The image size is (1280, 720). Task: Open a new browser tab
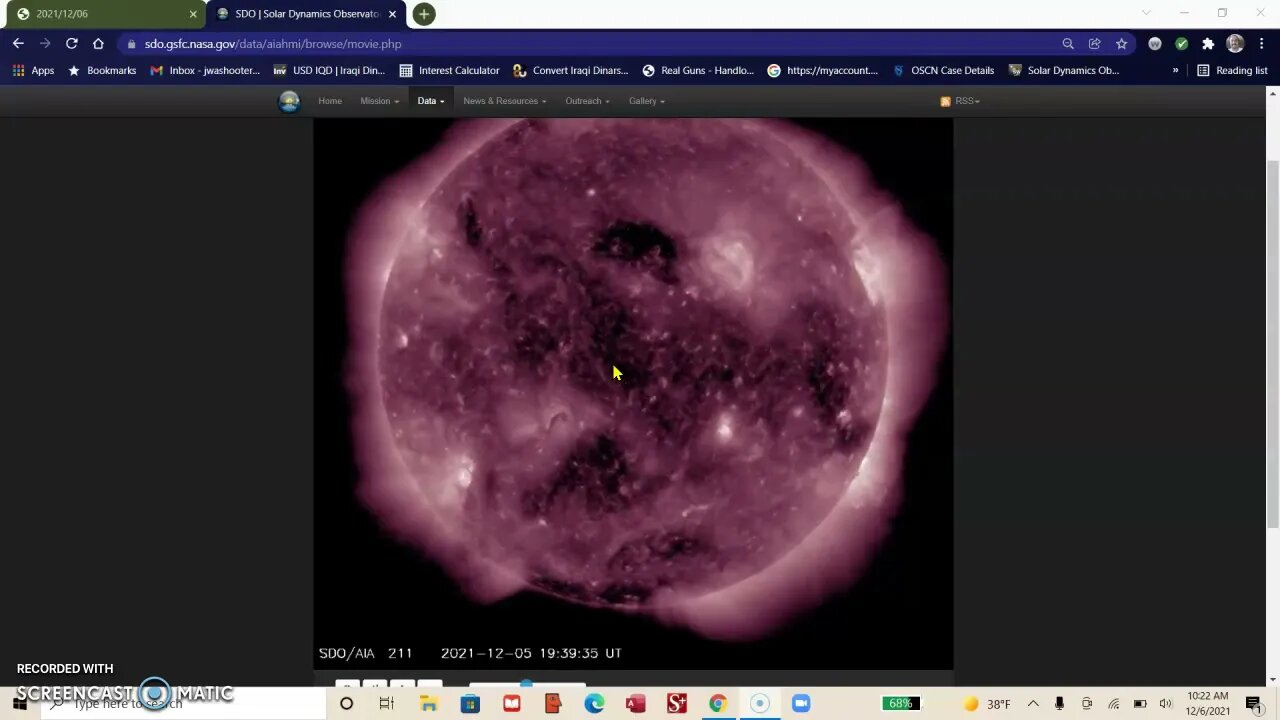click(424, 14)
